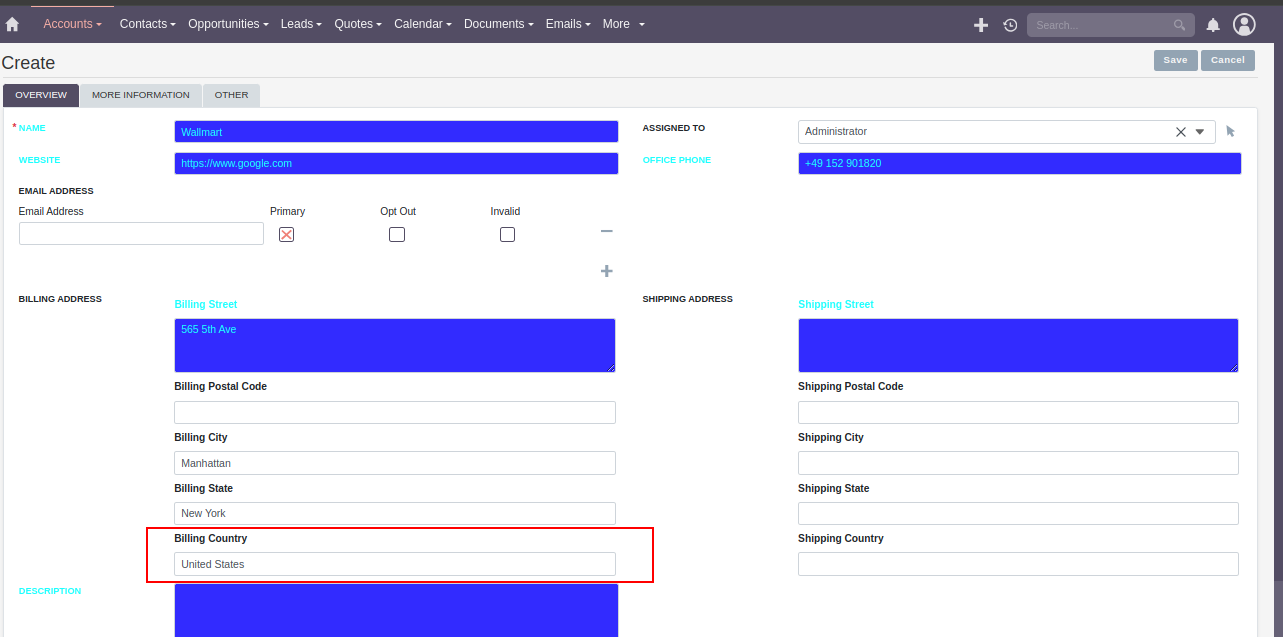Viewport: 1283px width, 637px height.
Task: Switch to the Other tab
Action: [231, 95]
